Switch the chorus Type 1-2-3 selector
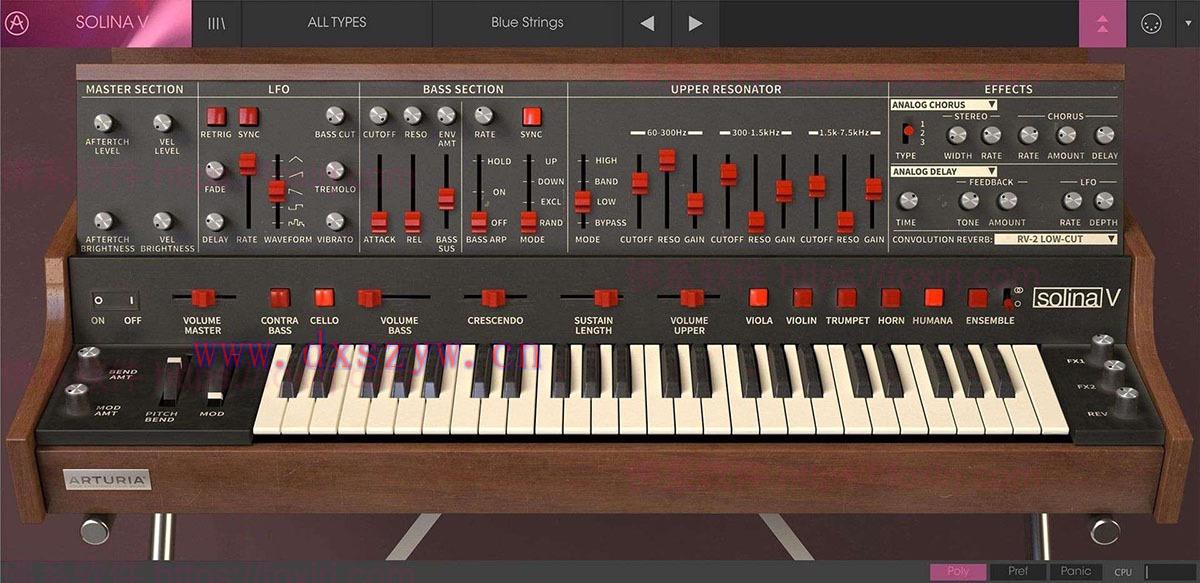The width and height of the screenshot is (1200, 583). click(x=907, y=134)
